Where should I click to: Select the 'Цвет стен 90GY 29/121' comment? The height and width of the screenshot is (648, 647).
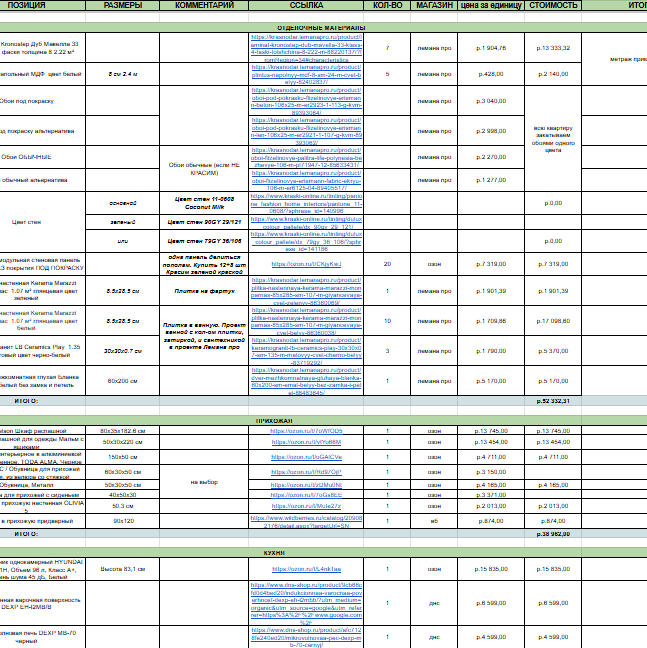(x=204, y=222)
